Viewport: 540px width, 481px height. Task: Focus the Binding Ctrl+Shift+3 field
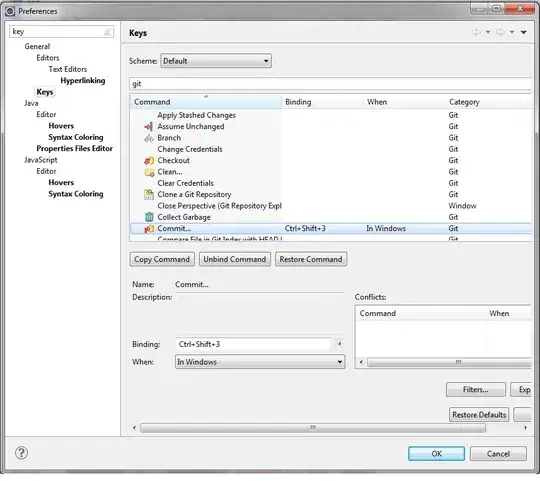tap(253, 344)
